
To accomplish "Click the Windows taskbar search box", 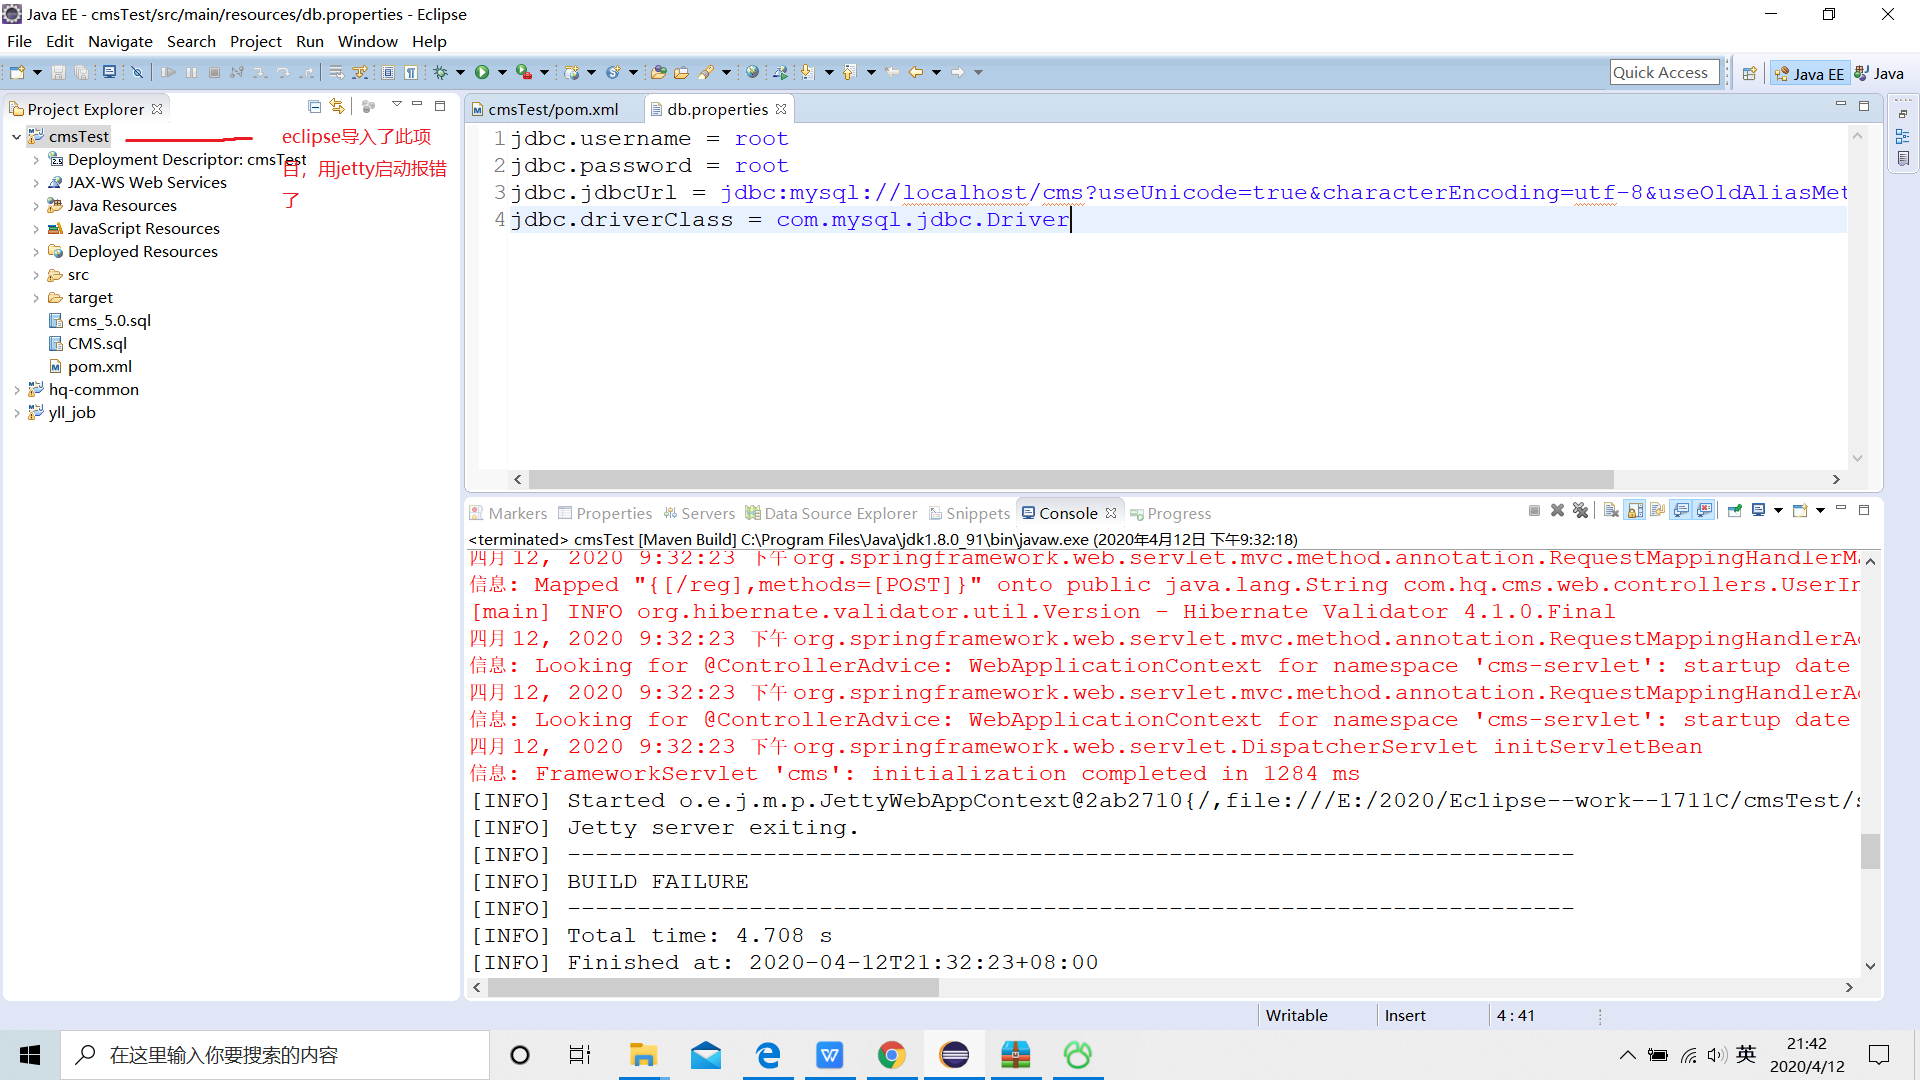I will 275,1055.
